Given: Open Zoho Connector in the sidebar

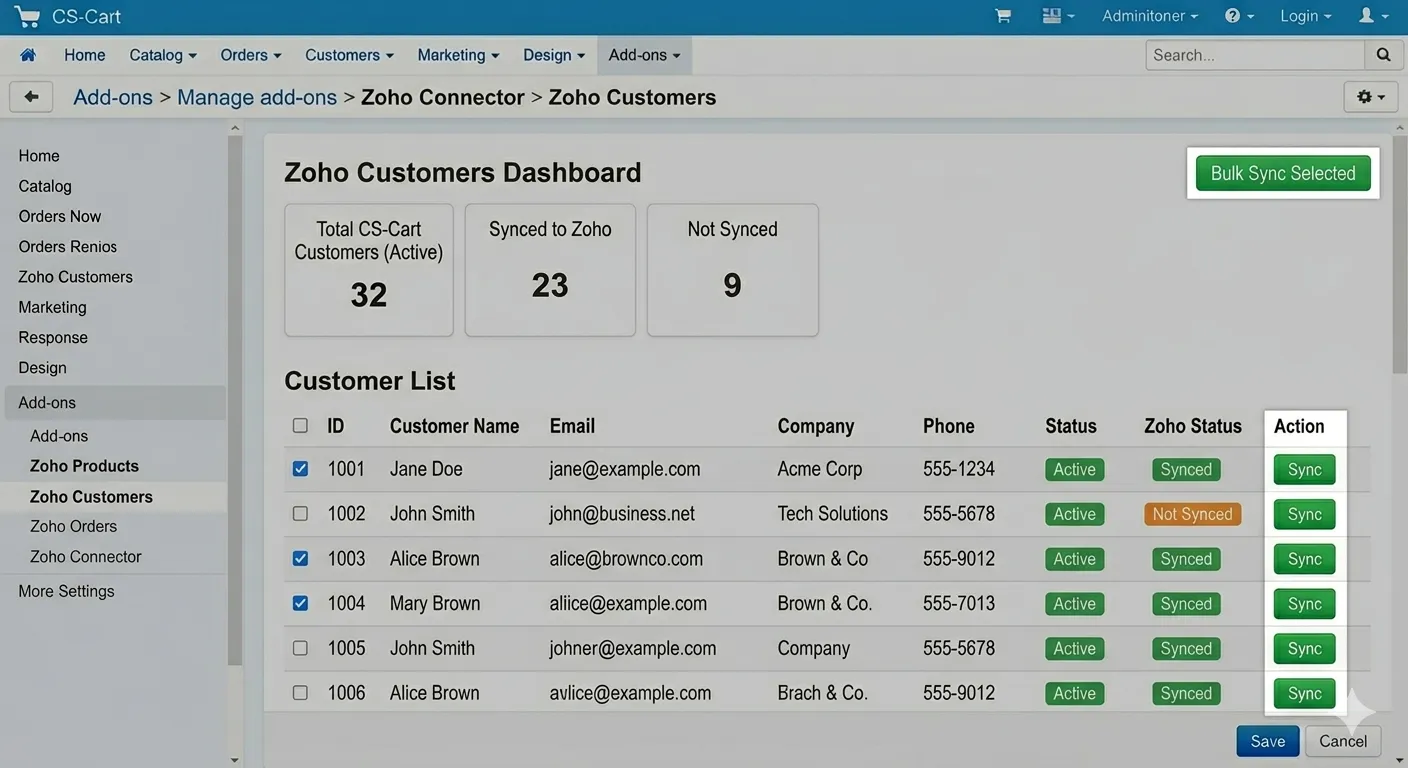Looking at the screenshot, I should 86,557.
